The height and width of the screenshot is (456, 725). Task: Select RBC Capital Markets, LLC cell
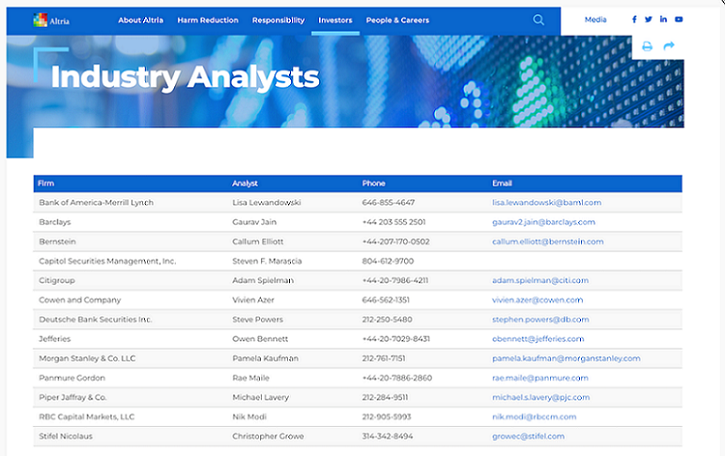pos(86,417)
